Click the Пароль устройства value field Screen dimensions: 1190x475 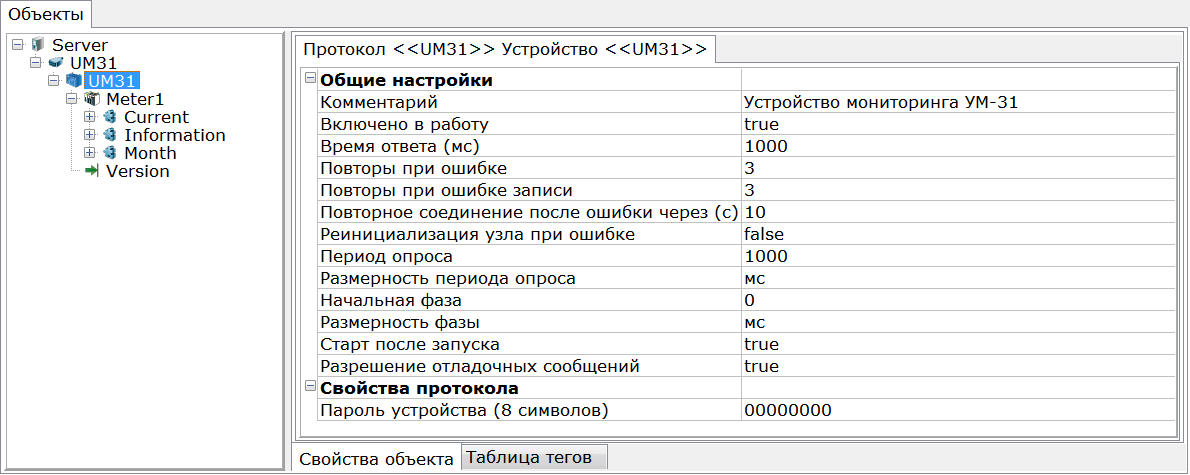958,410
